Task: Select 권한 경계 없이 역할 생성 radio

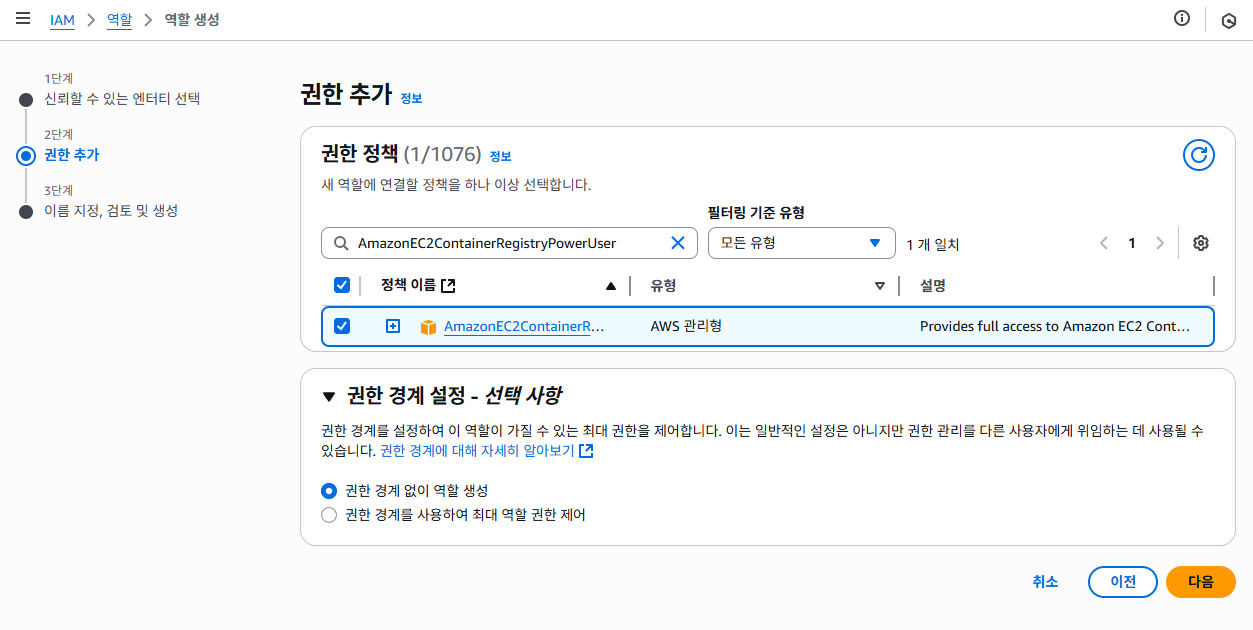Action: [x=329, y=491]
